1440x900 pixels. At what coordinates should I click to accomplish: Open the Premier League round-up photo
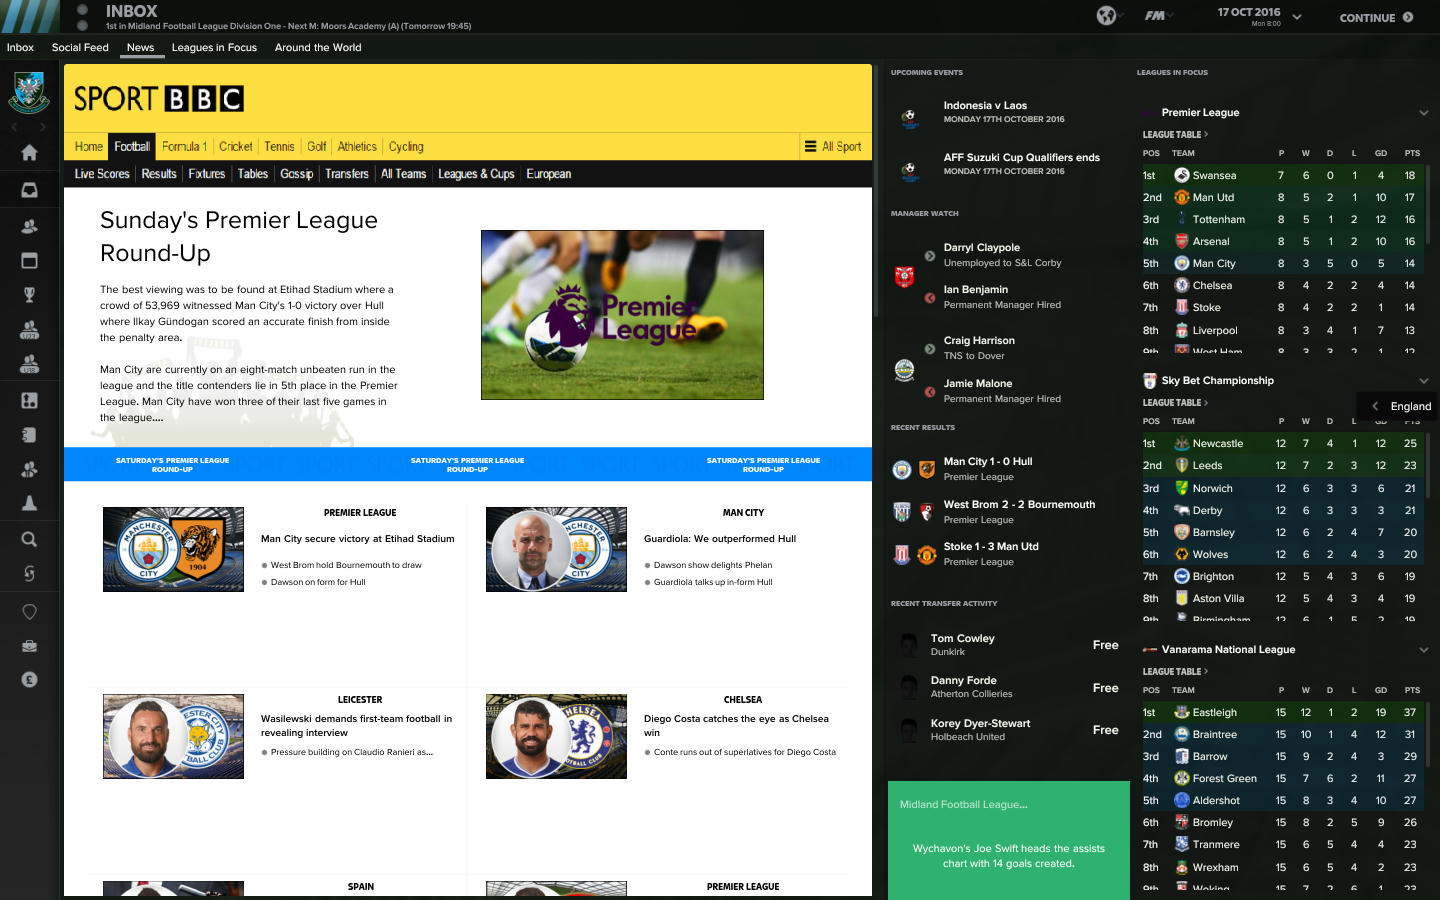622,315
